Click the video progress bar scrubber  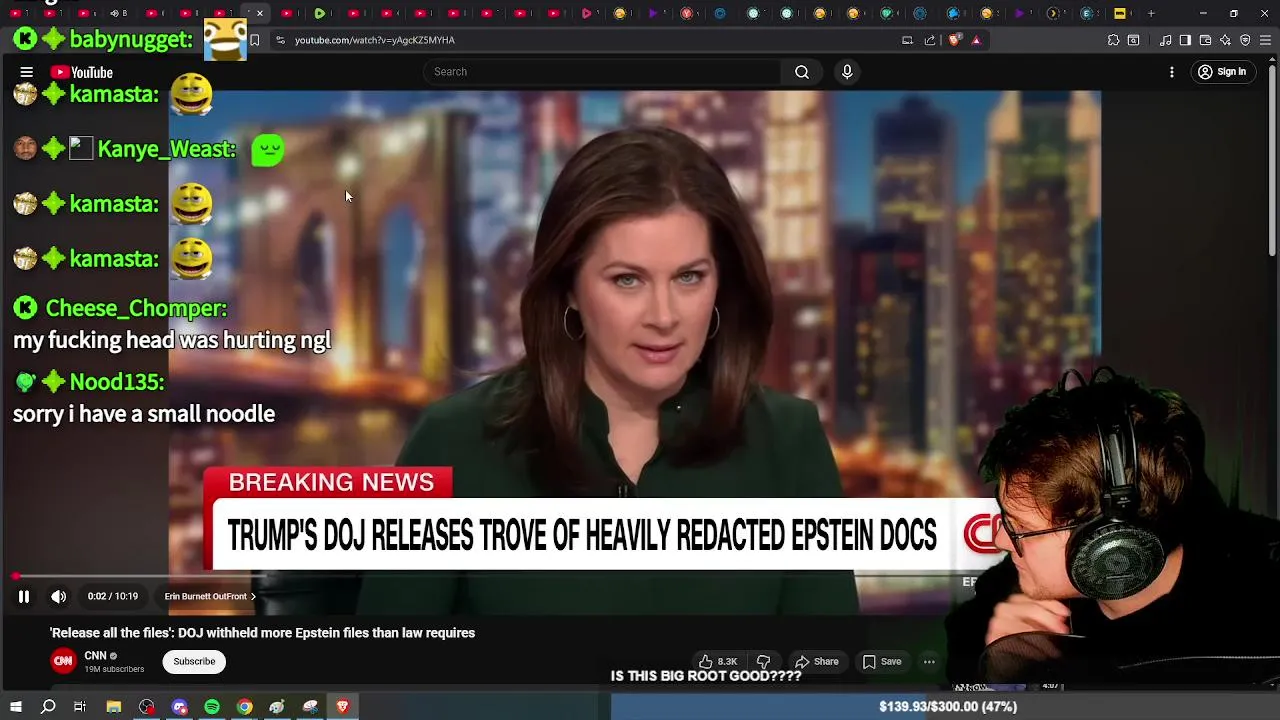15,577
